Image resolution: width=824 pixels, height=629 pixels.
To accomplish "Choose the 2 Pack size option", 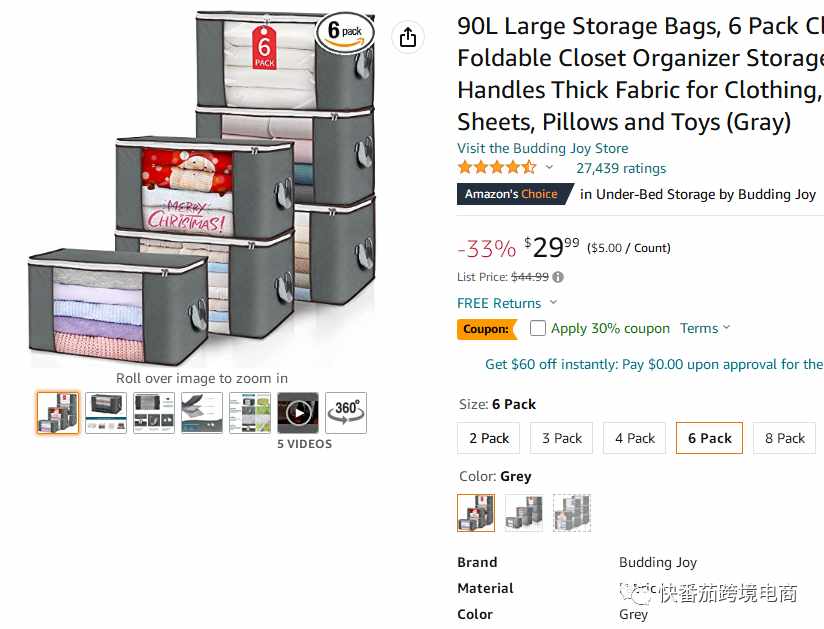I will (x=489, y=438).
